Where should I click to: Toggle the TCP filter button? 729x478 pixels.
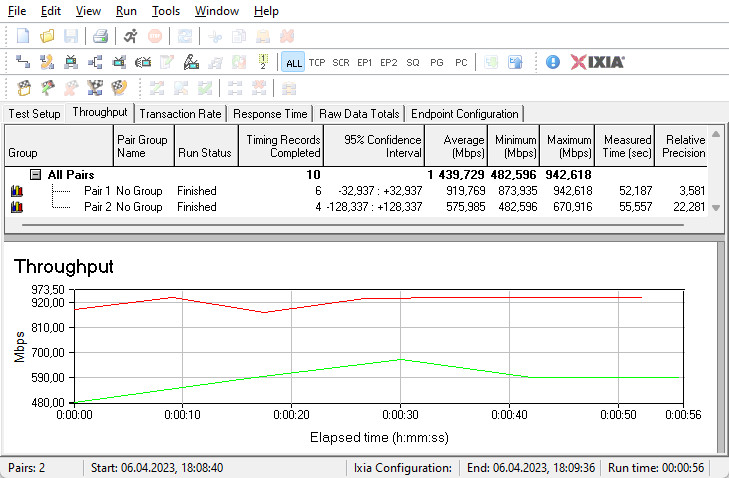tap(317, 62)
